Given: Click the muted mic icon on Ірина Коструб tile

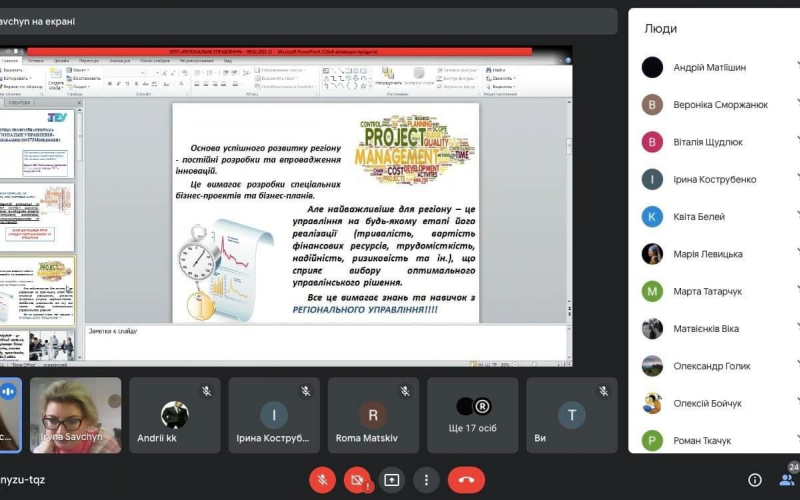Looking at the screenshot, I should pos(305,391).
